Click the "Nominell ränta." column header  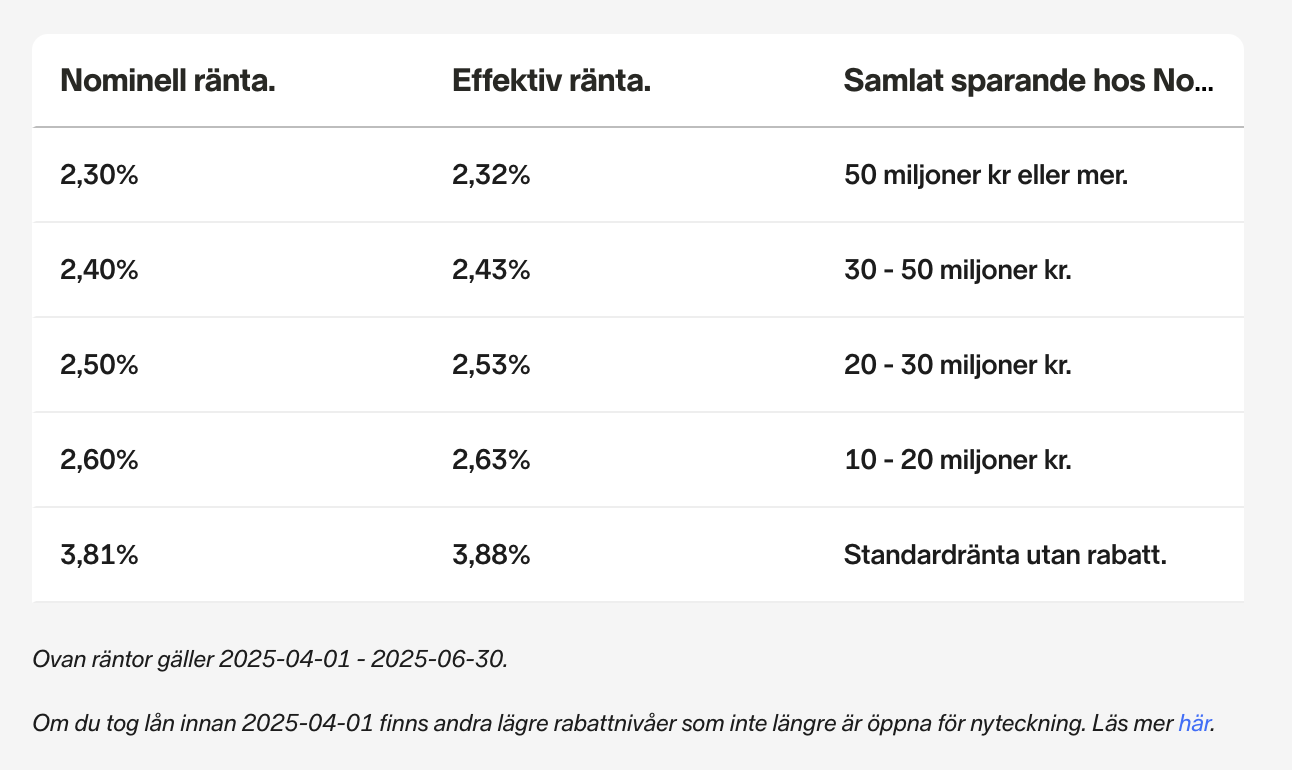click(168, 81)
